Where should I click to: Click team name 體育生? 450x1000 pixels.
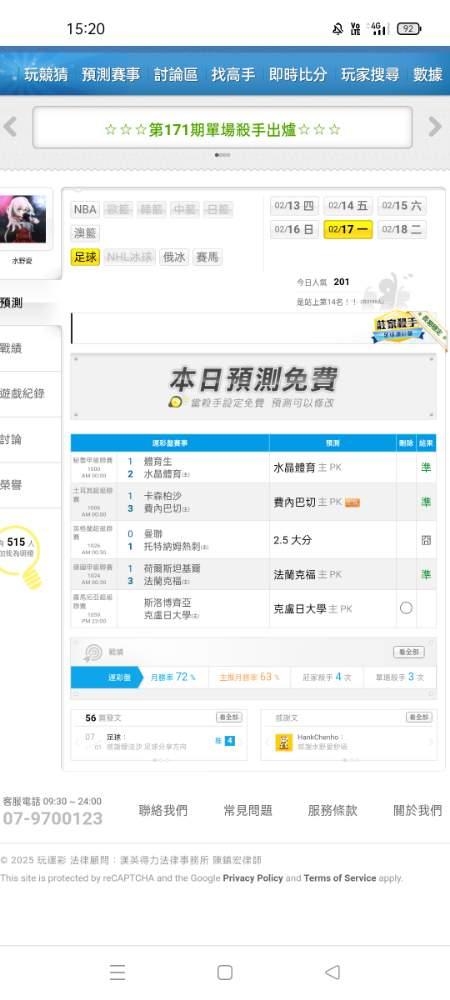[x=158, y=461]
